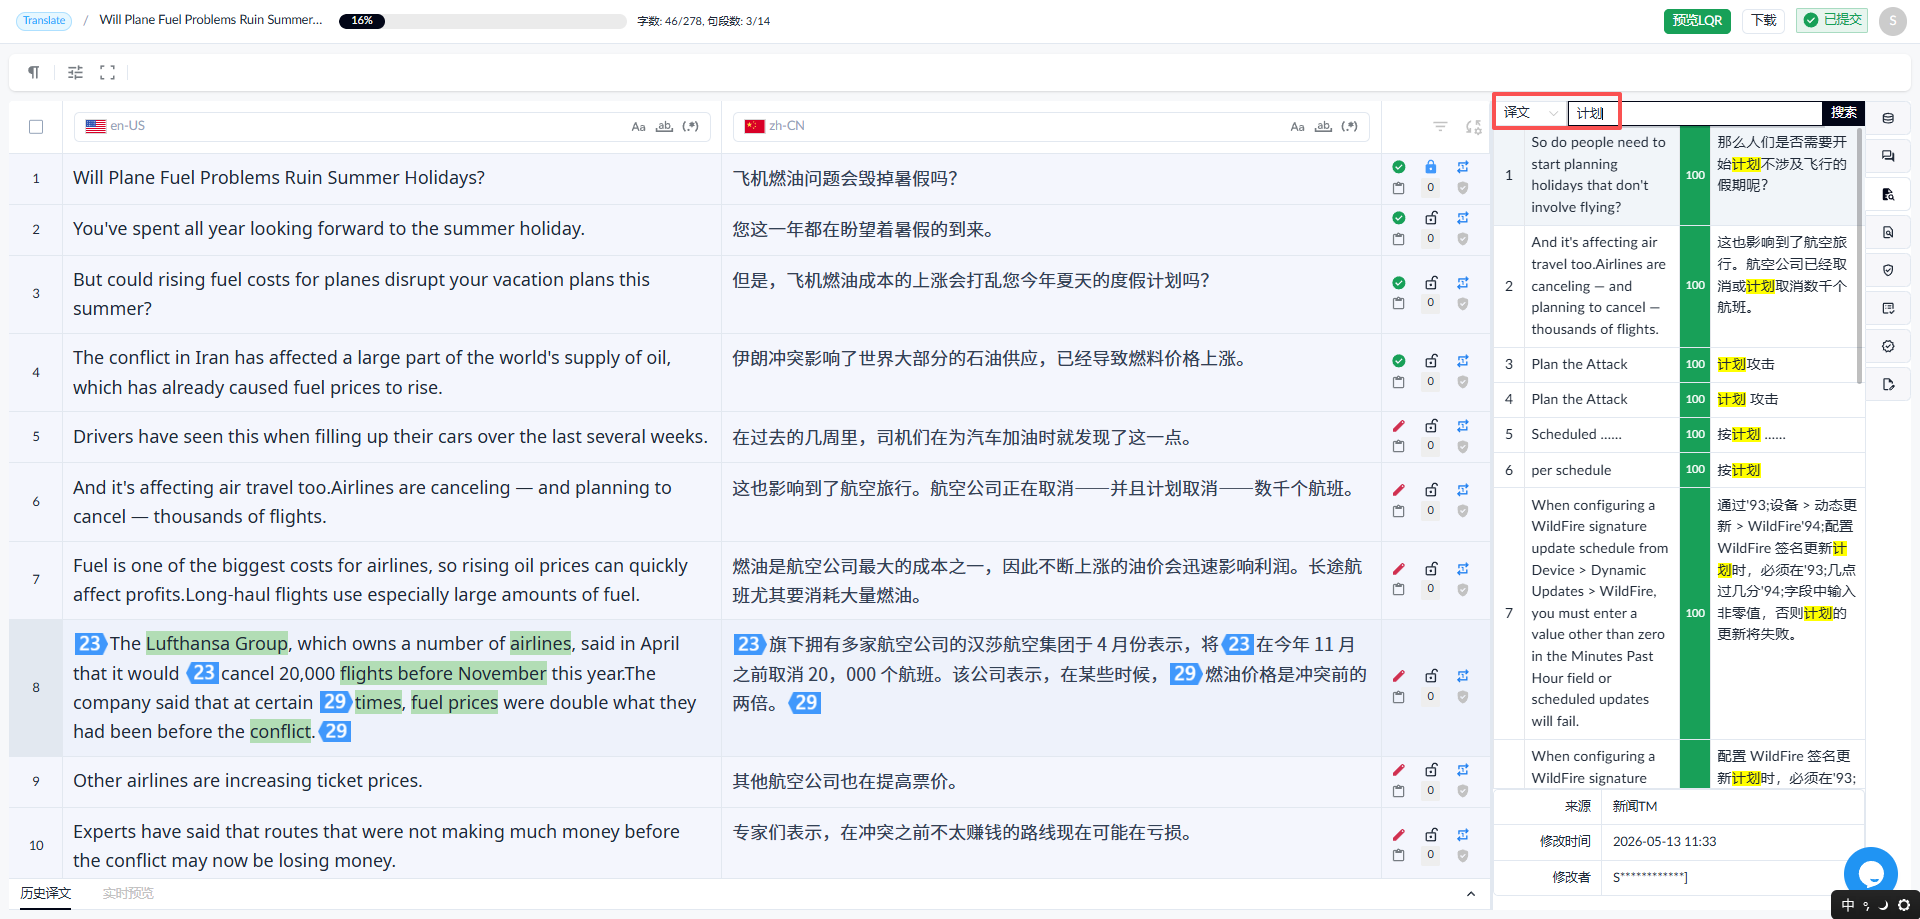Click the sync icon for segment 8
The height and width of the screenshot is (919, 1920).
click(1463, 676)
